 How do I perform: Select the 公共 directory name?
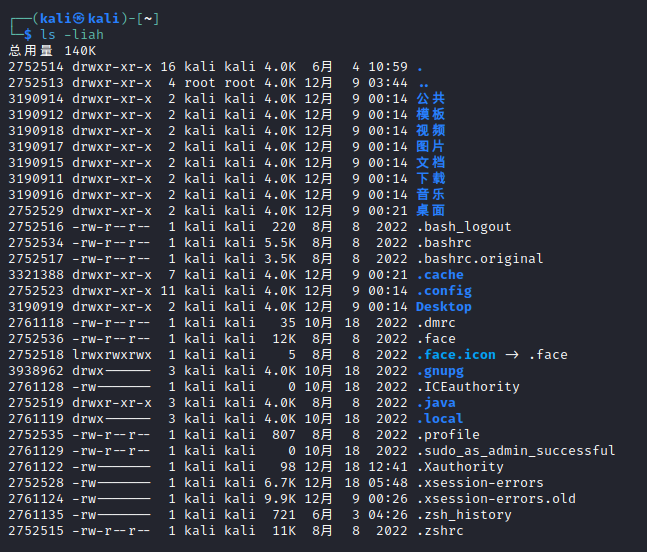click(x=430, y=98)
